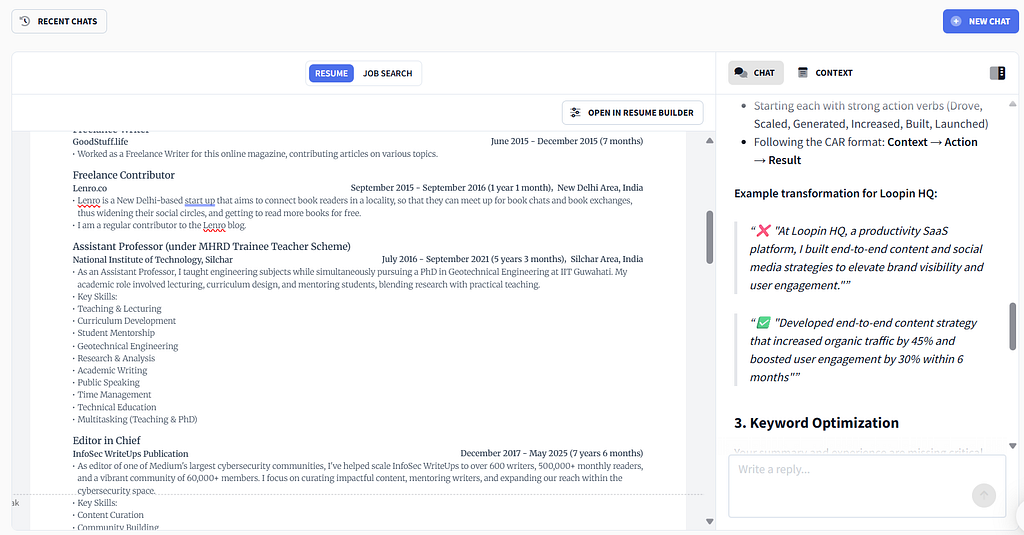The height and width of the screenshot is (535, 1024).
Task: Click the green checkmark emoji example
Action: [763, 323]
